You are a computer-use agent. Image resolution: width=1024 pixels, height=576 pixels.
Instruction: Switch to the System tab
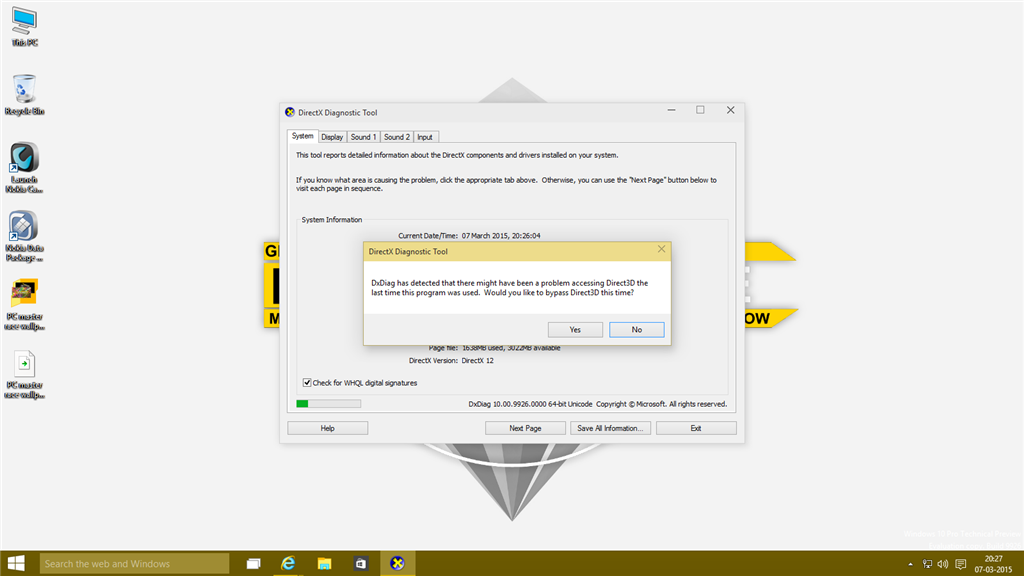pos(302,136)
